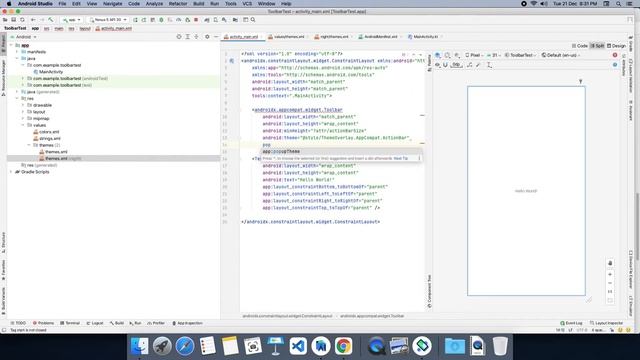Viewport: 640px width, 360px height.
Task: Click the green Debug bug icon
Action: pyautogui.click(x=161, y=20)
